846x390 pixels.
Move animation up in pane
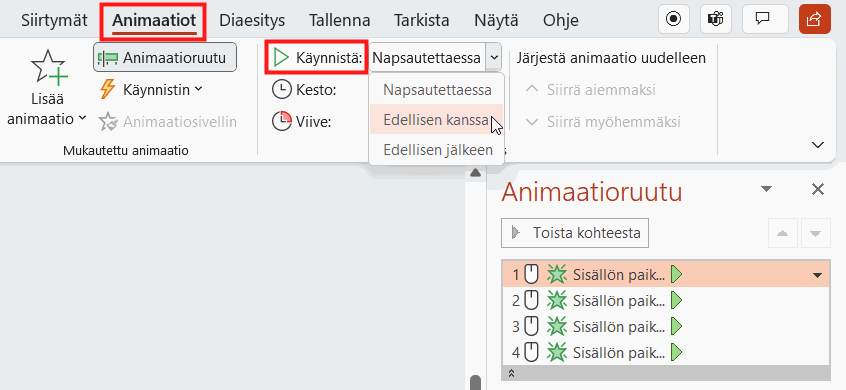(782, 233)
